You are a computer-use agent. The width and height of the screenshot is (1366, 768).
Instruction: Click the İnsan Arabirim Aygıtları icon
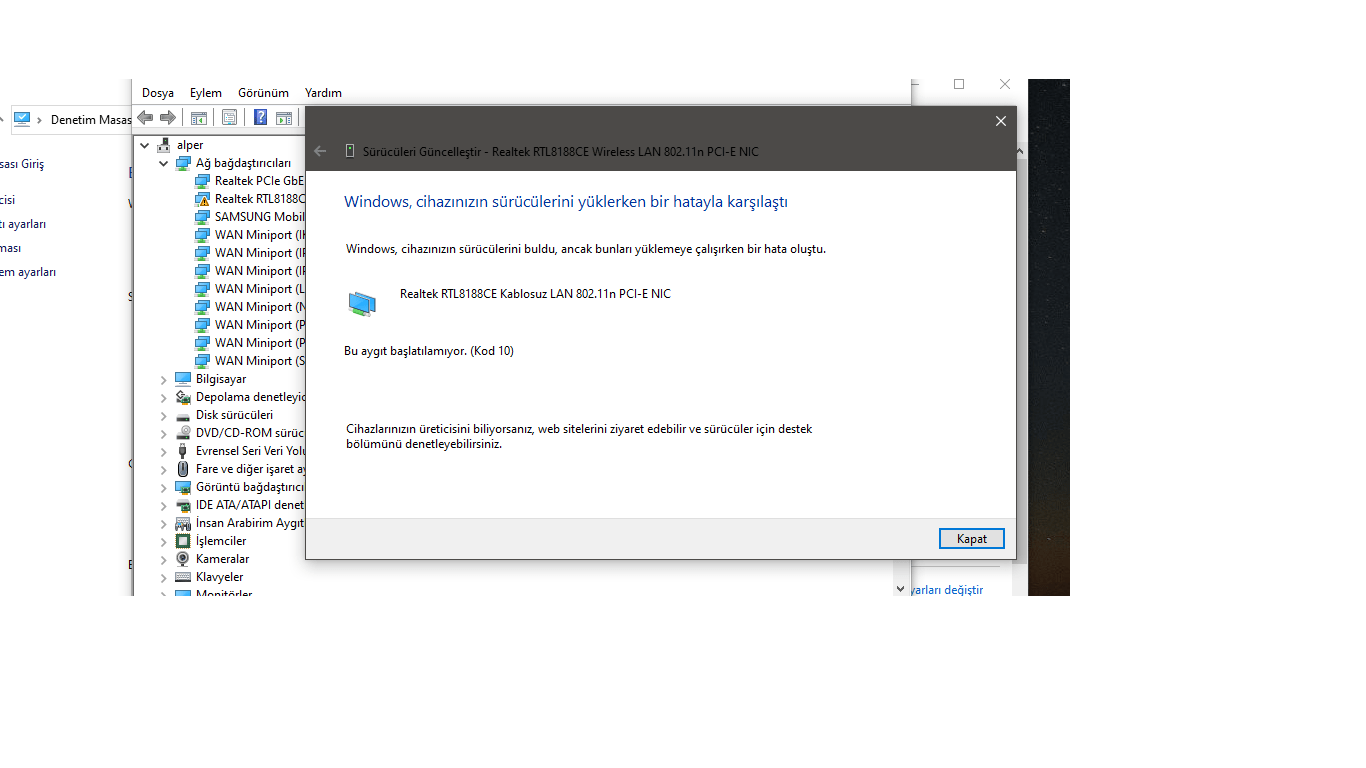tap(183, 523)
